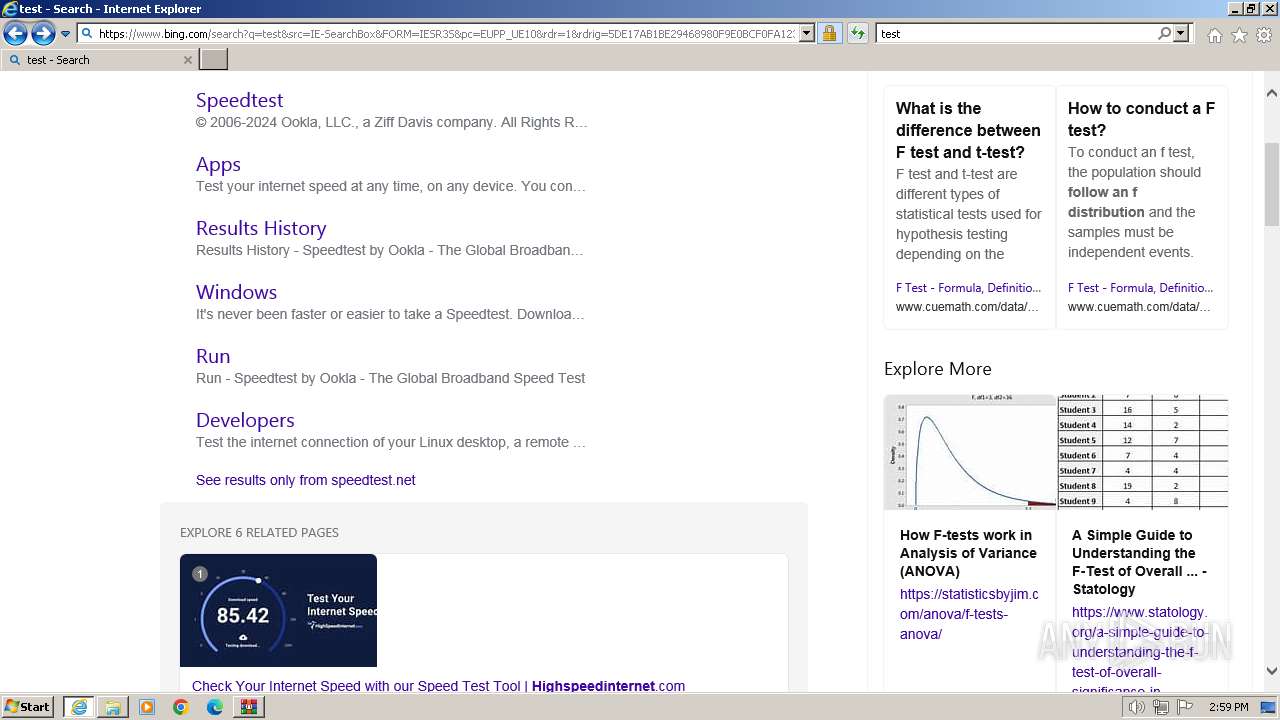Open the search provider dropdown arrow
1280x720 pixels.
click(x=1181, y=34)
